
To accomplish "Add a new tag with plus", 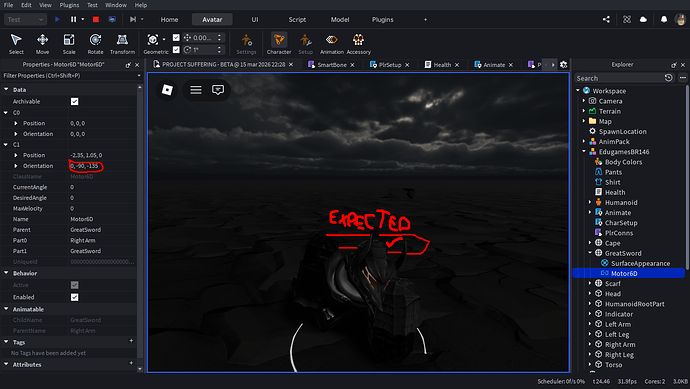I will [131, 341].
